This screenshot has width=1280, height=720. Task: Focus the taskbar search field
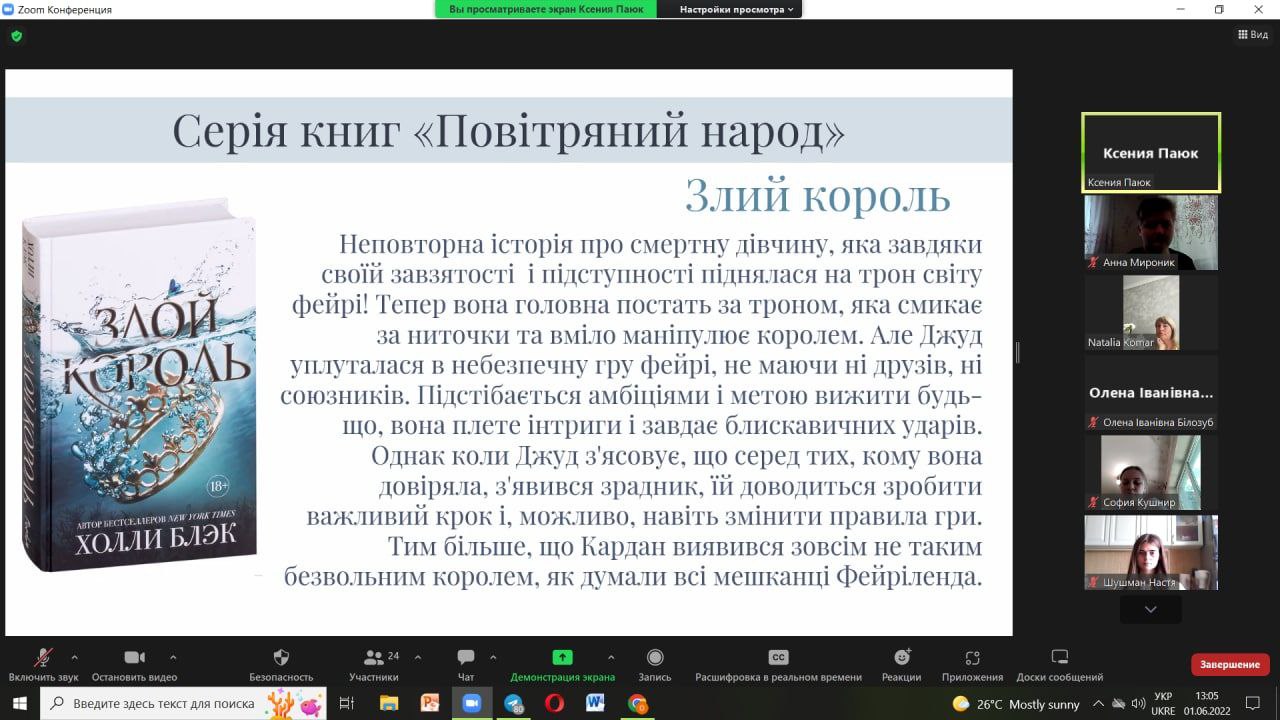coord(184,703)
